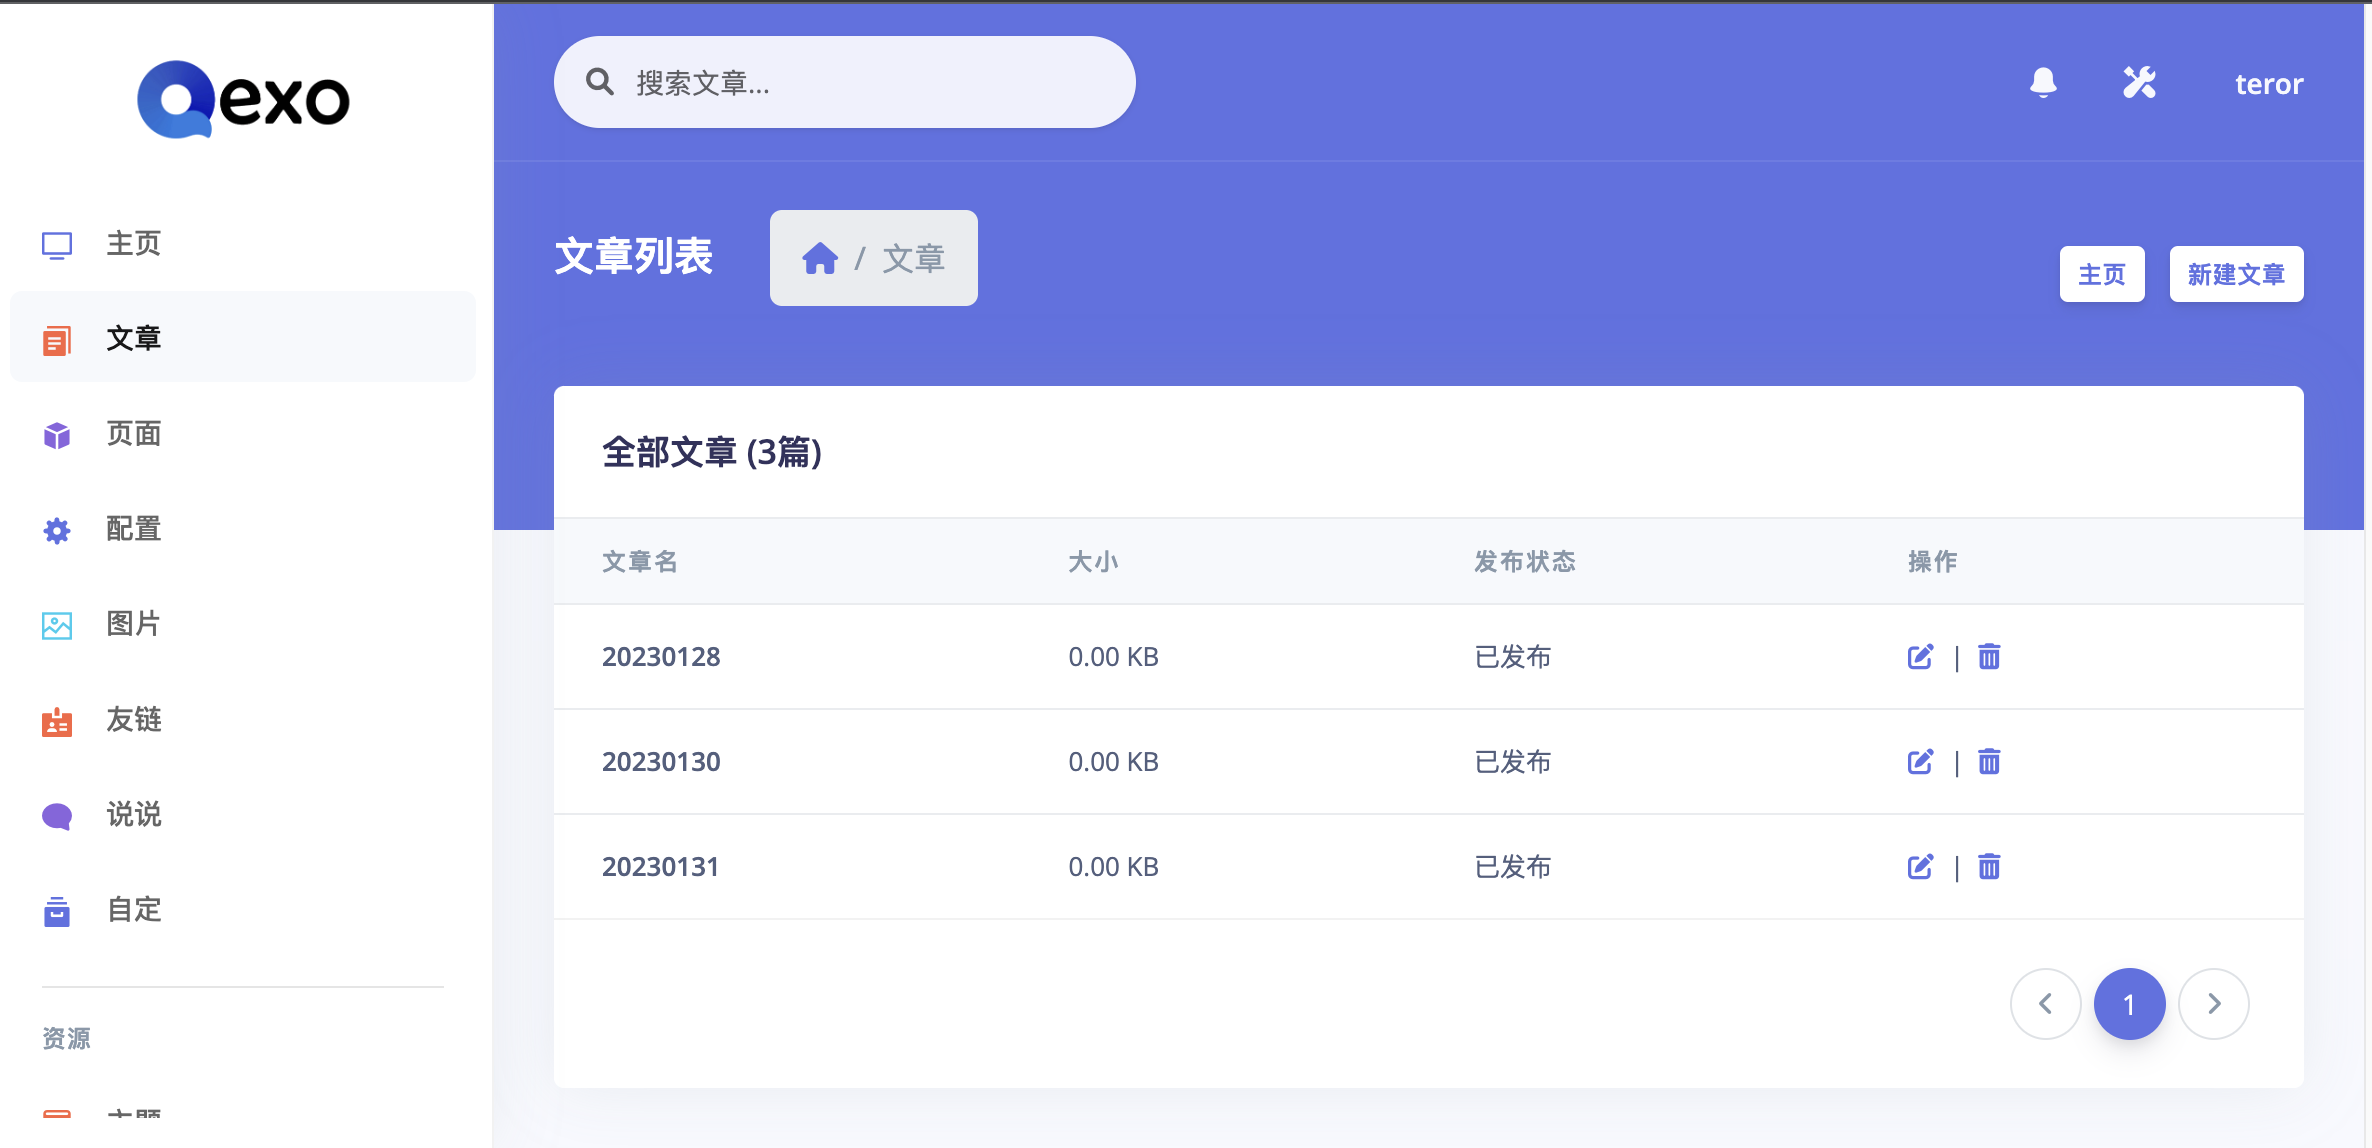Image resolution: width=2372 pixels, height=1148 pixels.
Task: Select the 页面 sidebar icon
Action: tap(57, 434)
